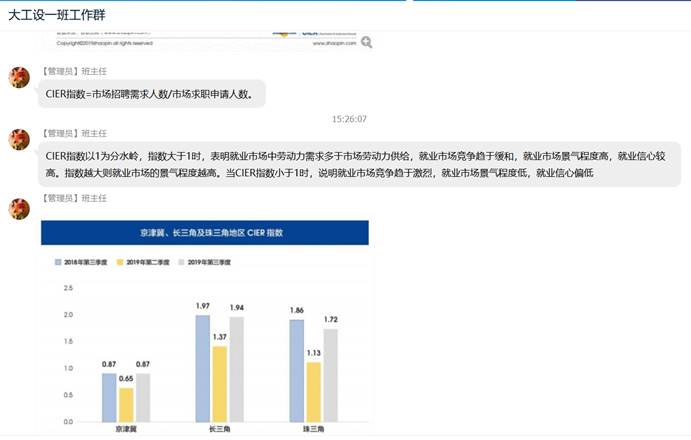Click the gray 2019年第三季度 legend swatch
Image resolution: width=691 pixels, height=440 pixels.
point(181,262)
